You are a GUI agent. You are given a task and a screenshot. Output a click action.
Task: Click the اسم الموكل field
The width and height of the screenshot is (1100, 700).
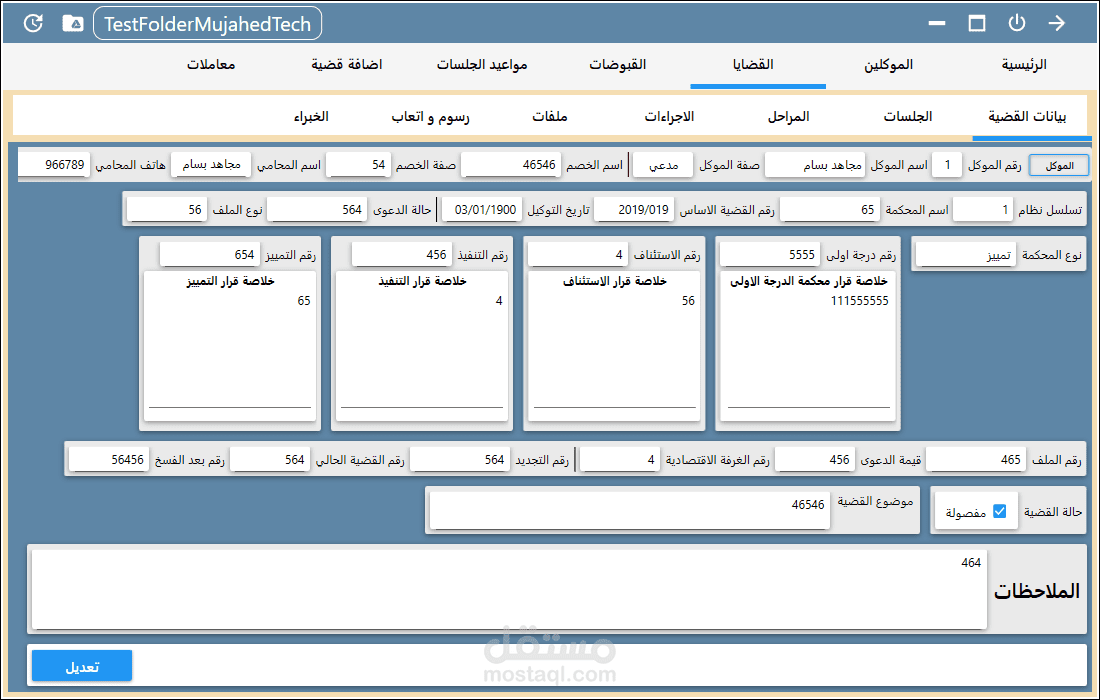(815, 165)
